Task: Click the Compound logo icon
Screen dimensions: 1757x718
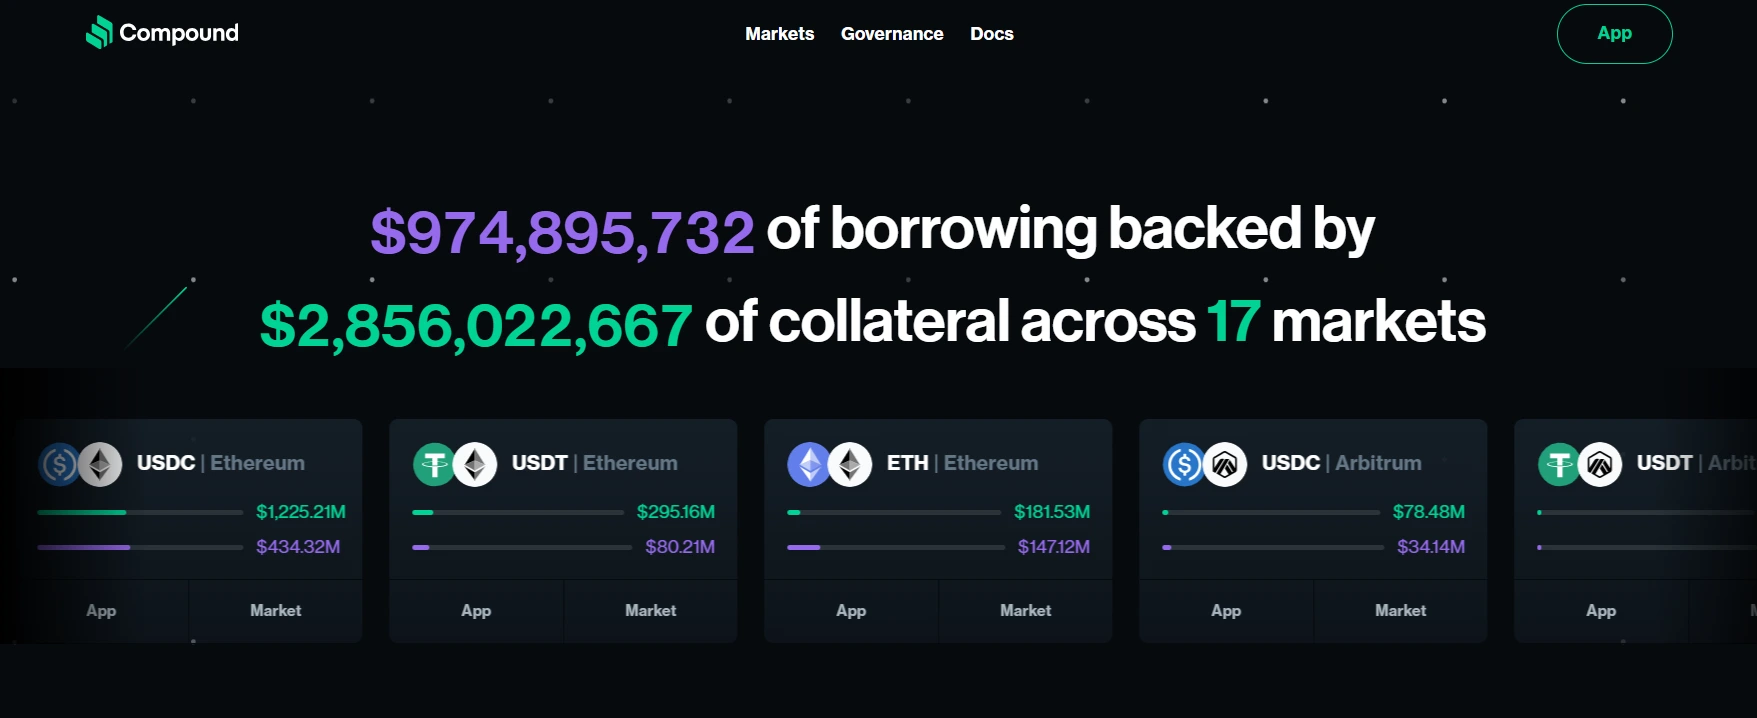Action: [x=99, y=33]
